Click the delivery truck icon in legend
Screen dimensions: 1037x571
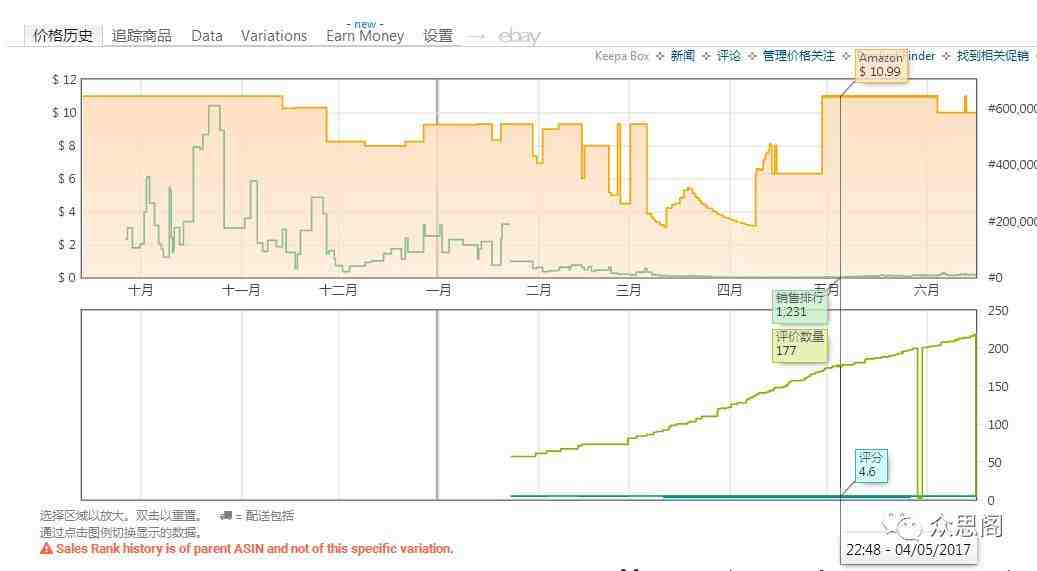coord(226,515)
